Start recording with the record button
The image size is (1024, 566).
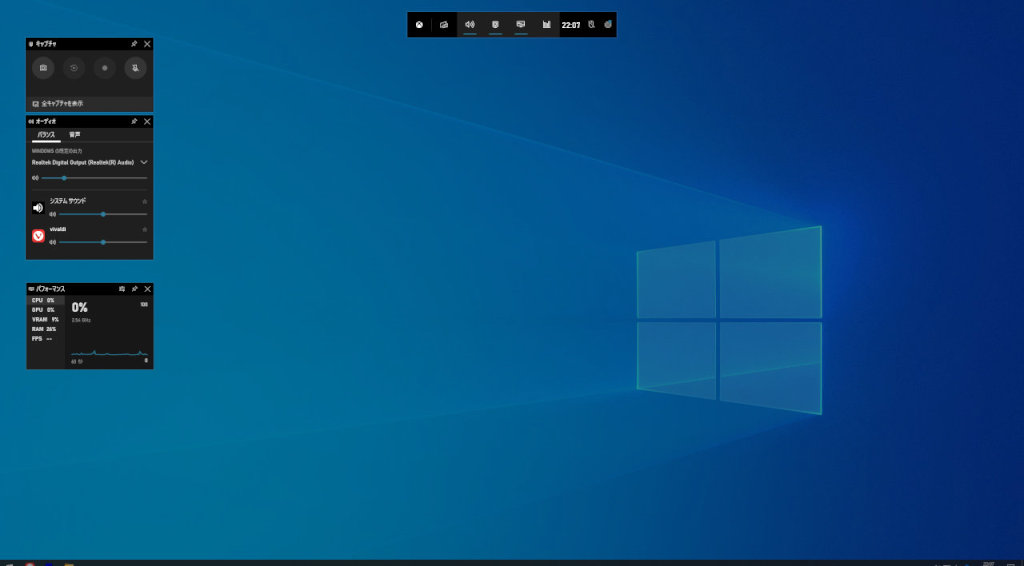104,68
